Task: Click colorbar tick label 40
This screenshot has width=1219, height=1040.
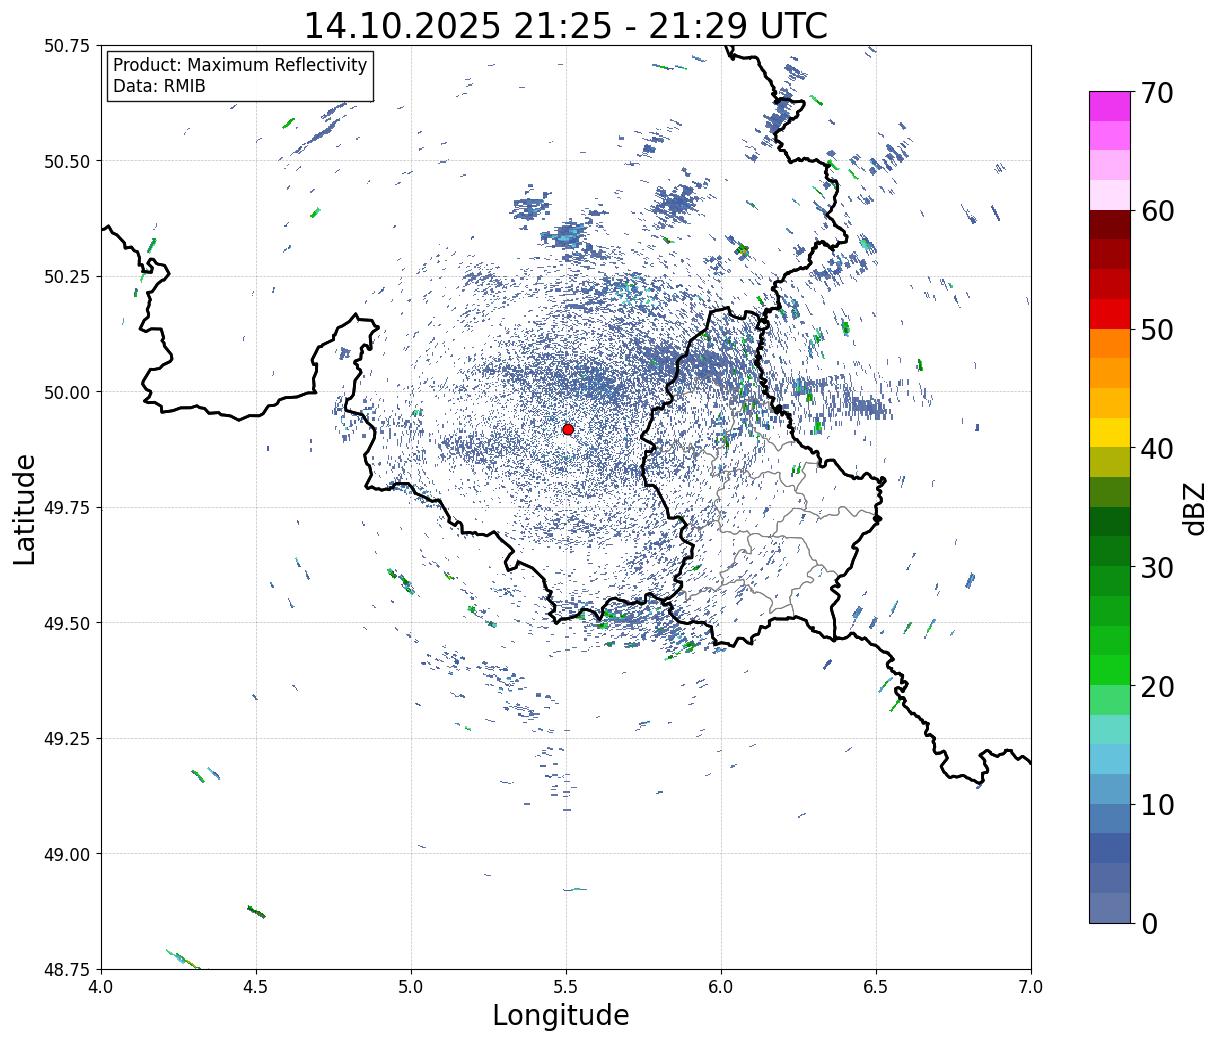Action: [x=1157, y=448]
